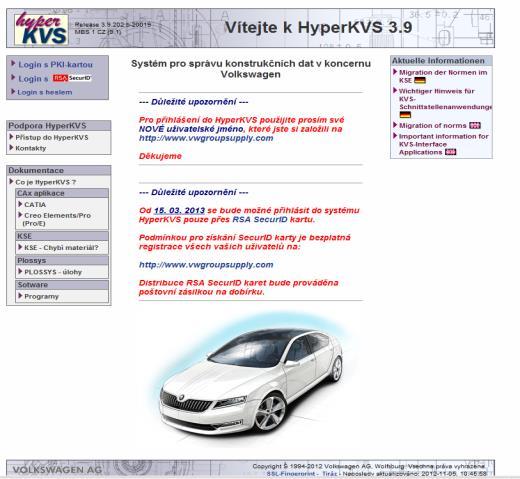
Task: Click the Aktuelle Informationen panel header
Action: pyautogui.click(x=441, y=61)
